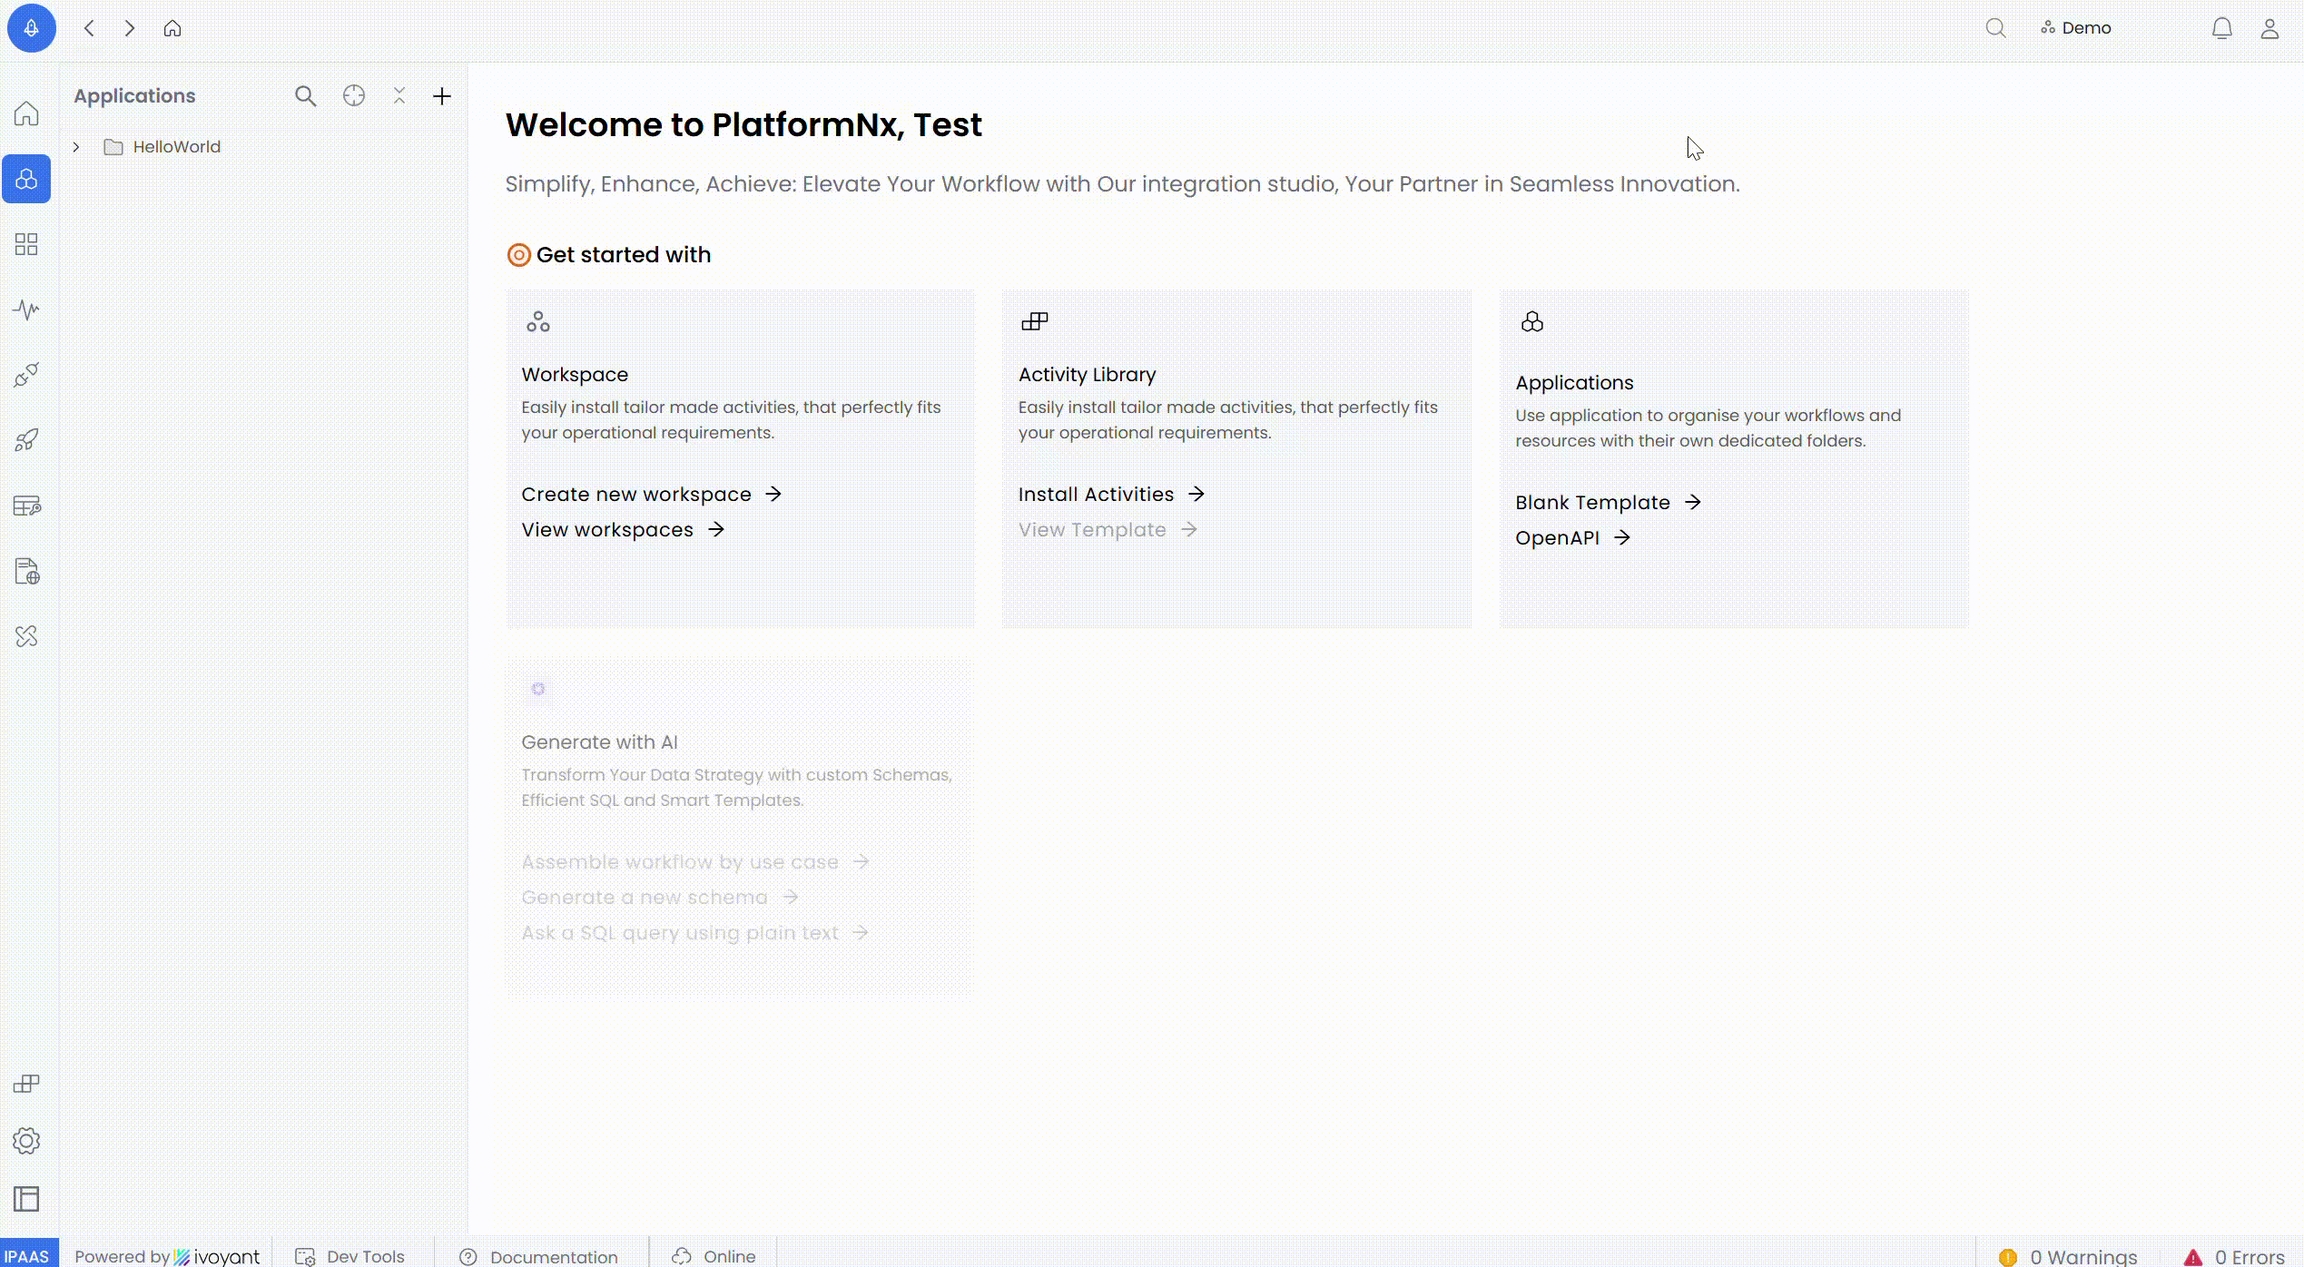Expand the HelloWorld folder
This screenshot has height=1267, width=2304.
(x=77, y=146)
